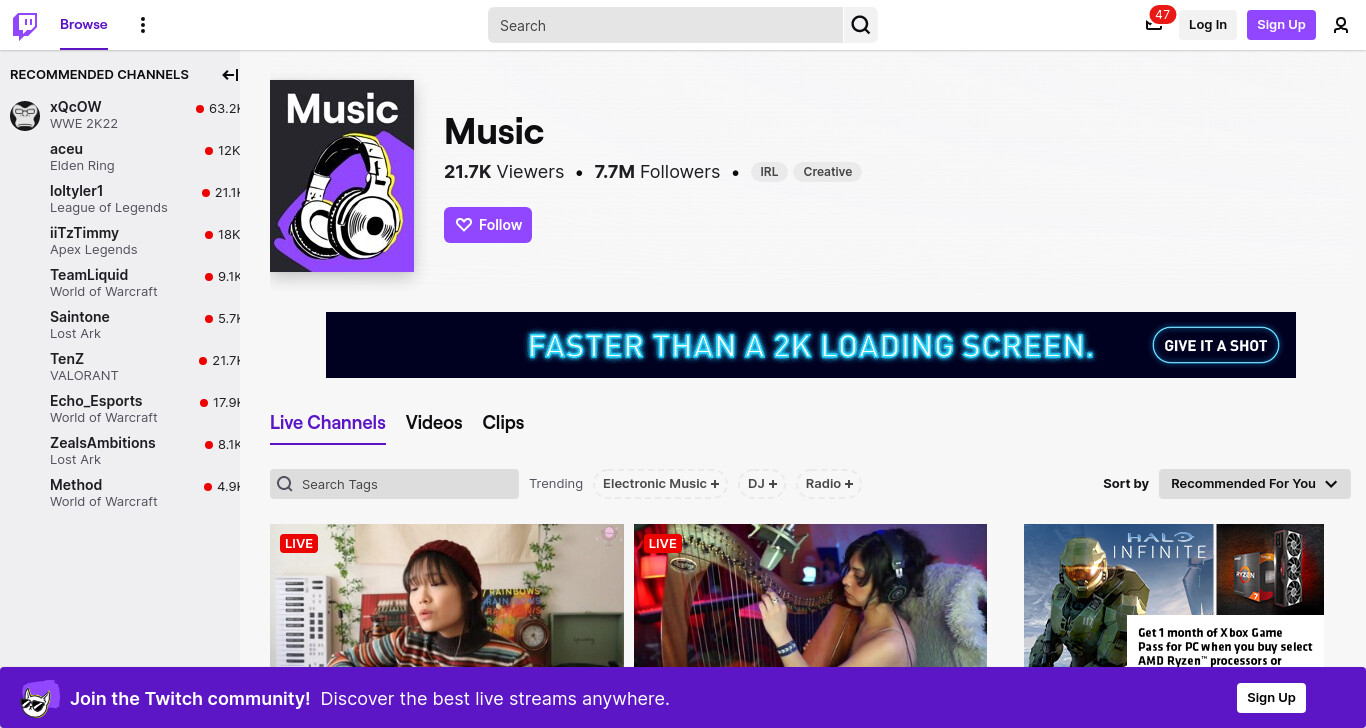Open live stream thumbnail with girl in red beanie
This screenshot has width=1366, height=728.
[447, 596]
